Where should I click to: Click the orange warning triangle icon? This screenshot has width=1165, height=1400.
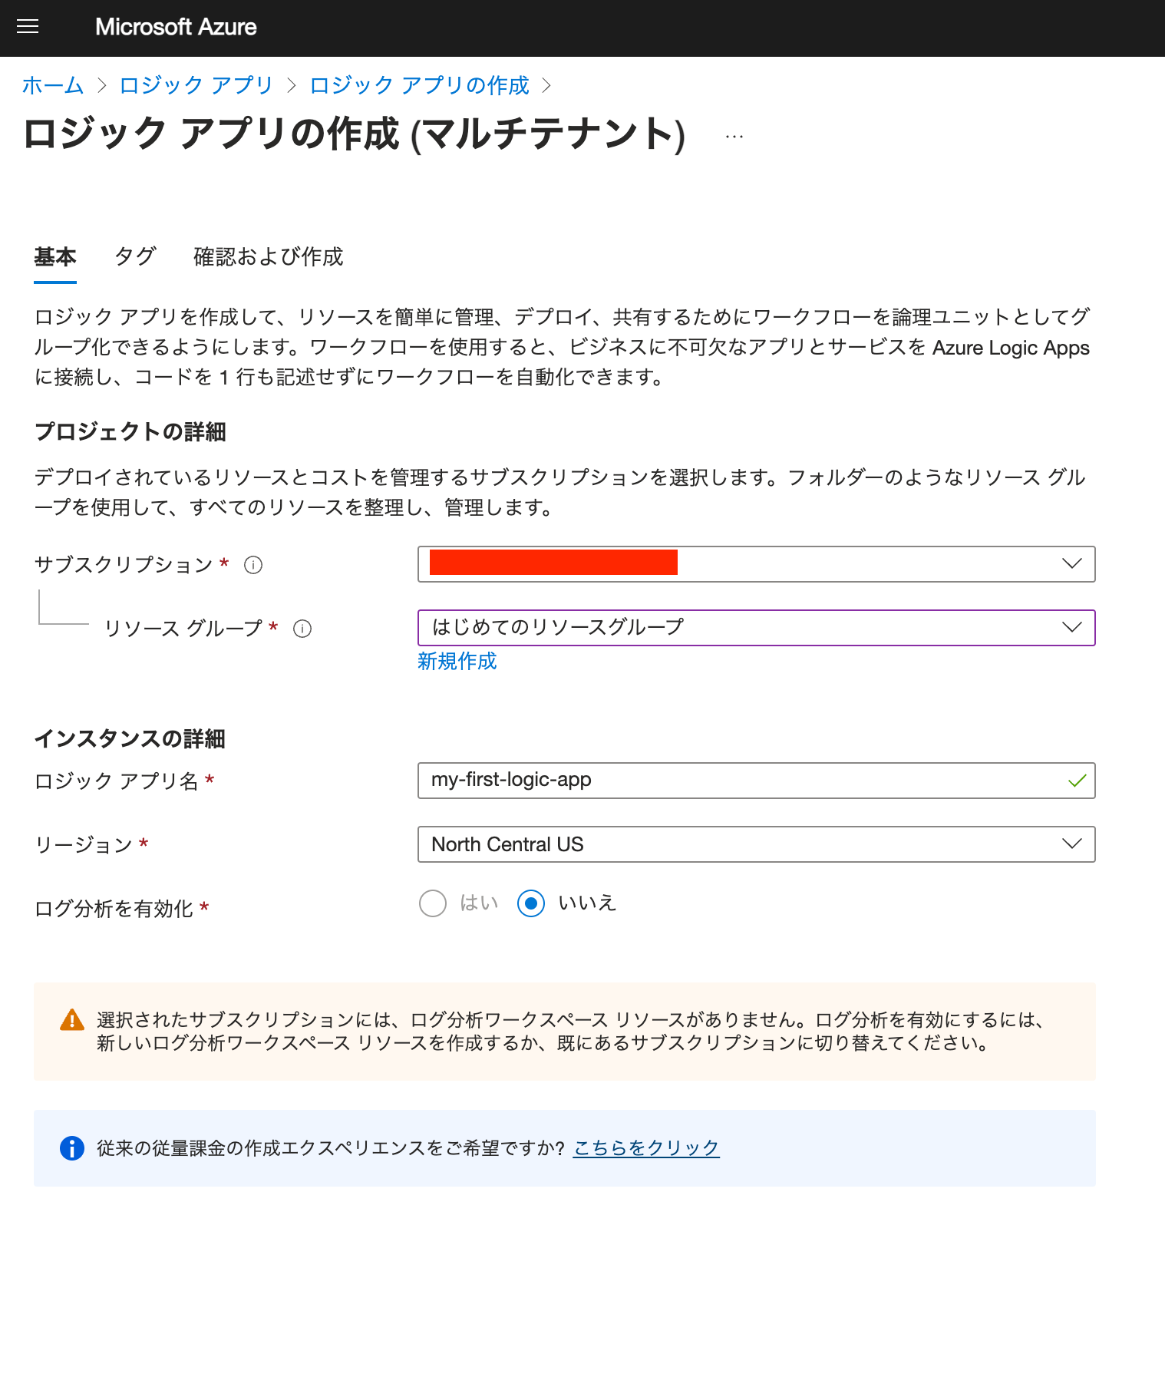coord(72,1020)
